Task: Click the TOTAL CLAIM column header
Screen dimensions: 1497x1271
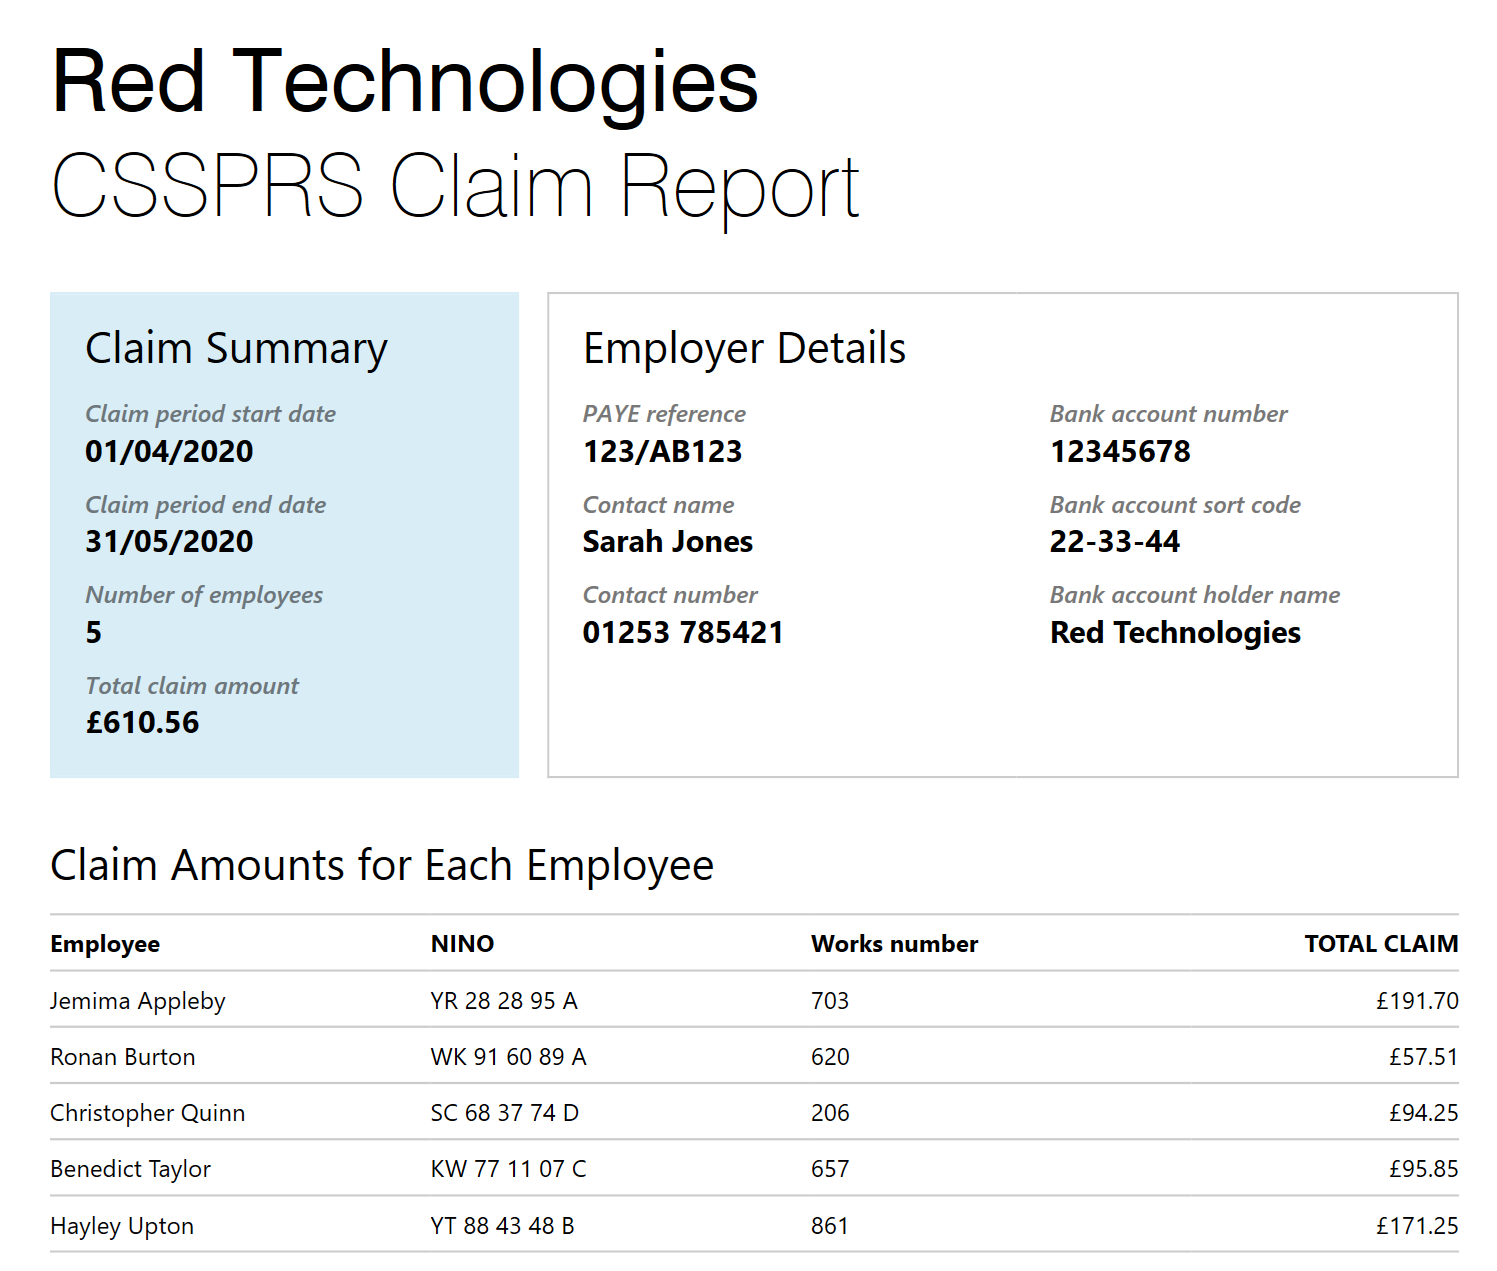Action: tap(1381, 944)
